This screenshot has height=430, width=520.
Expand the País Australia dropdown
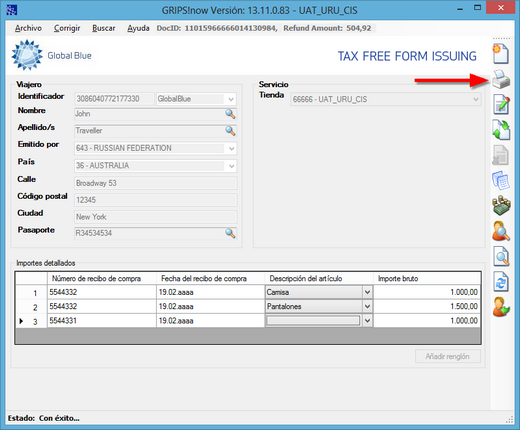pyautogui.click(x=232, y=166)
